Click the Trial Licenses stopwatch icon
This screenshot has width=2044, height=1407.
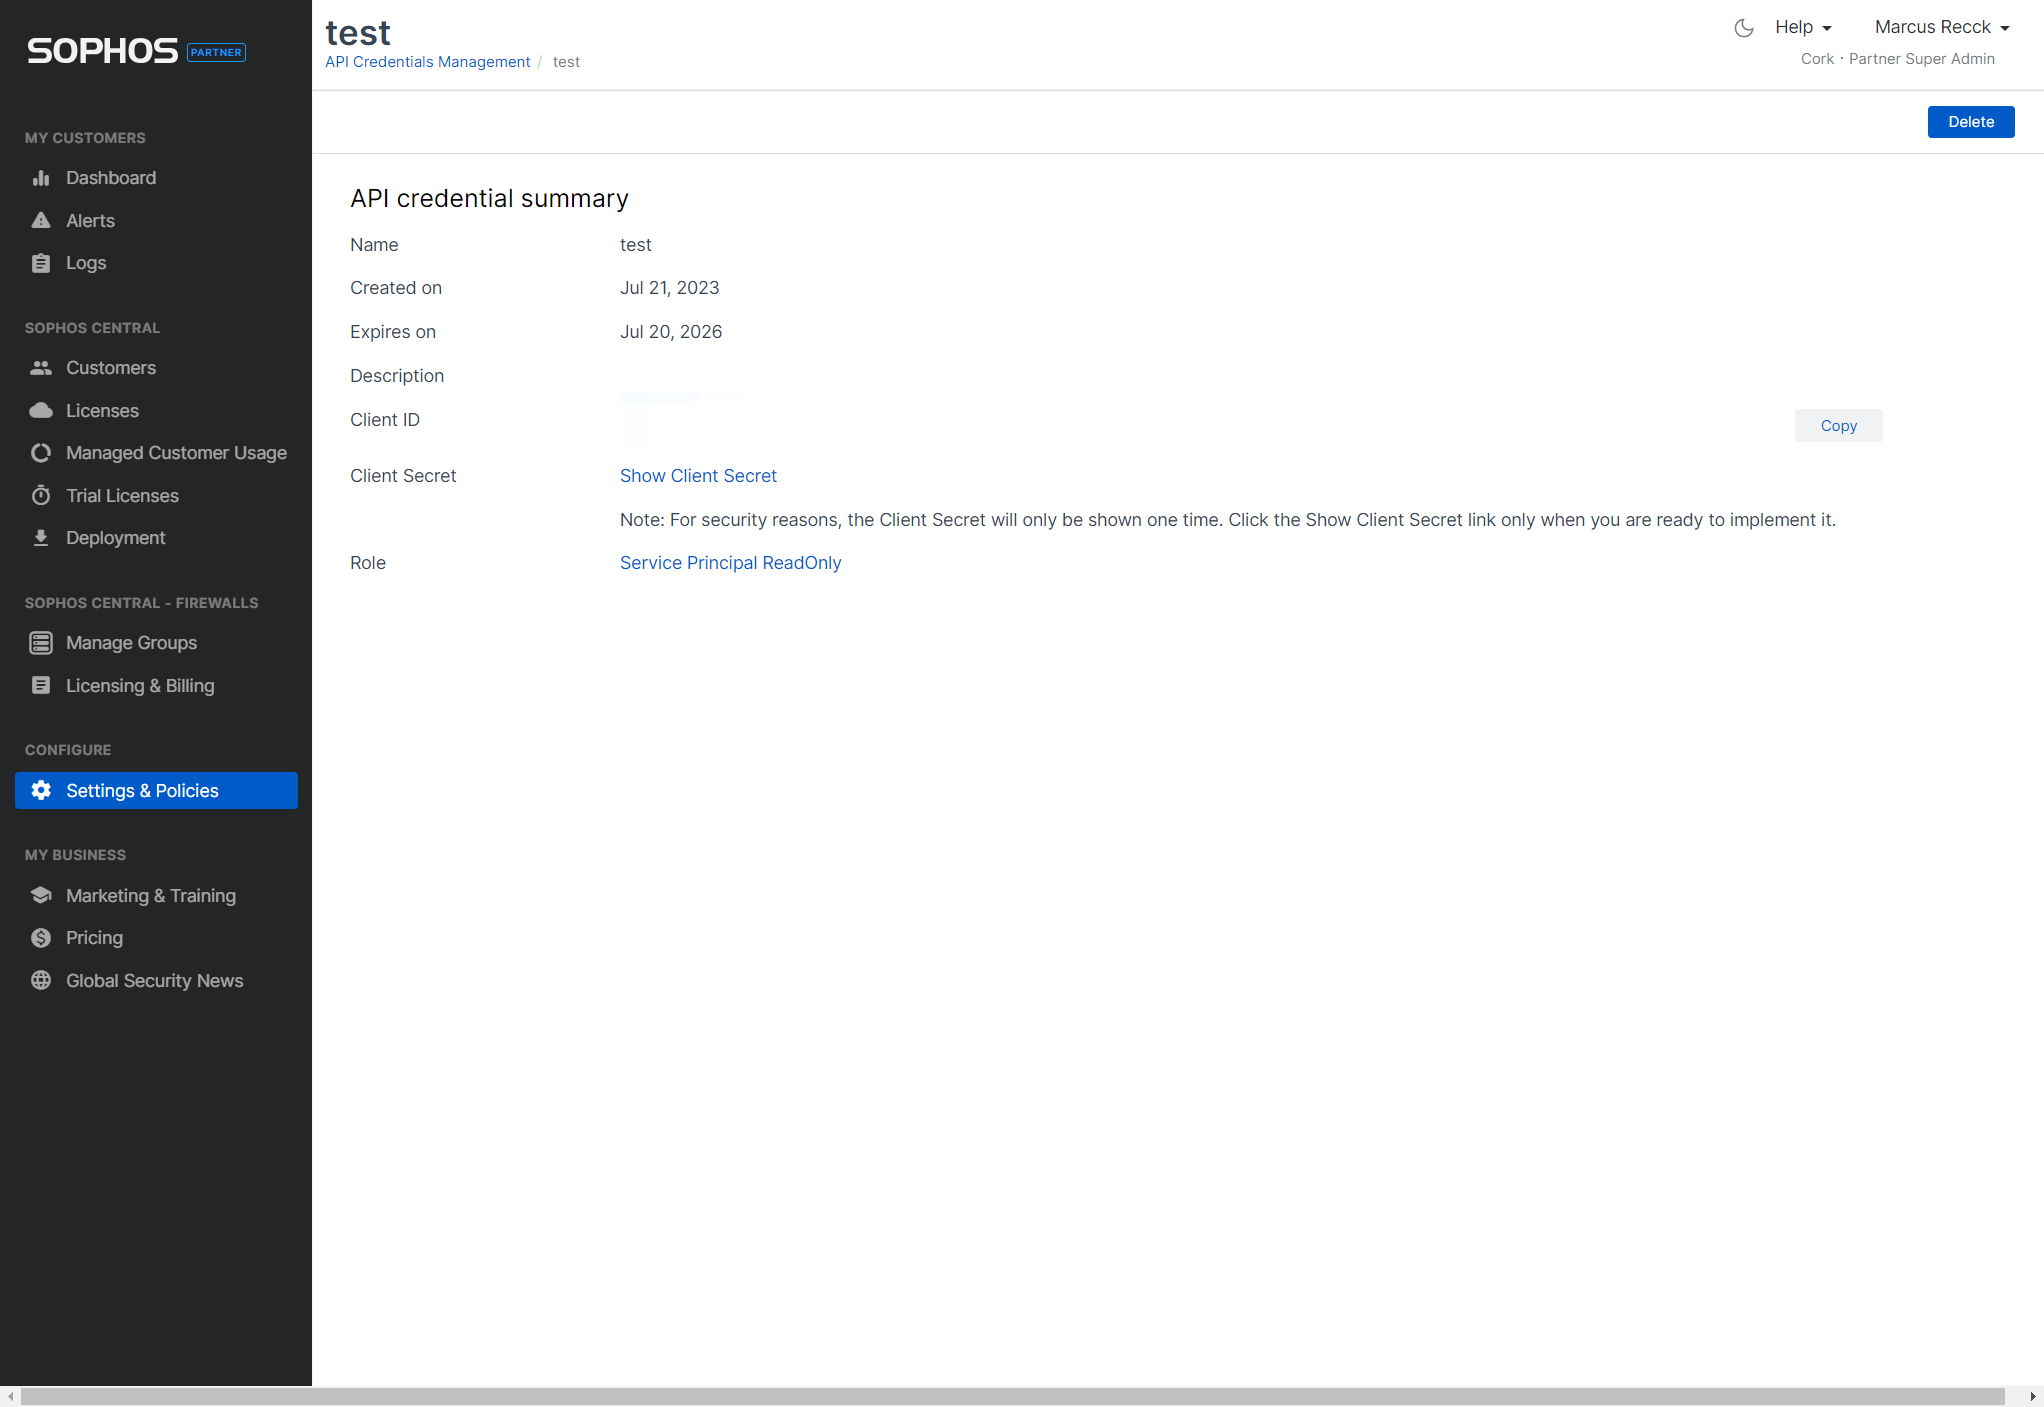coord(41,496)
